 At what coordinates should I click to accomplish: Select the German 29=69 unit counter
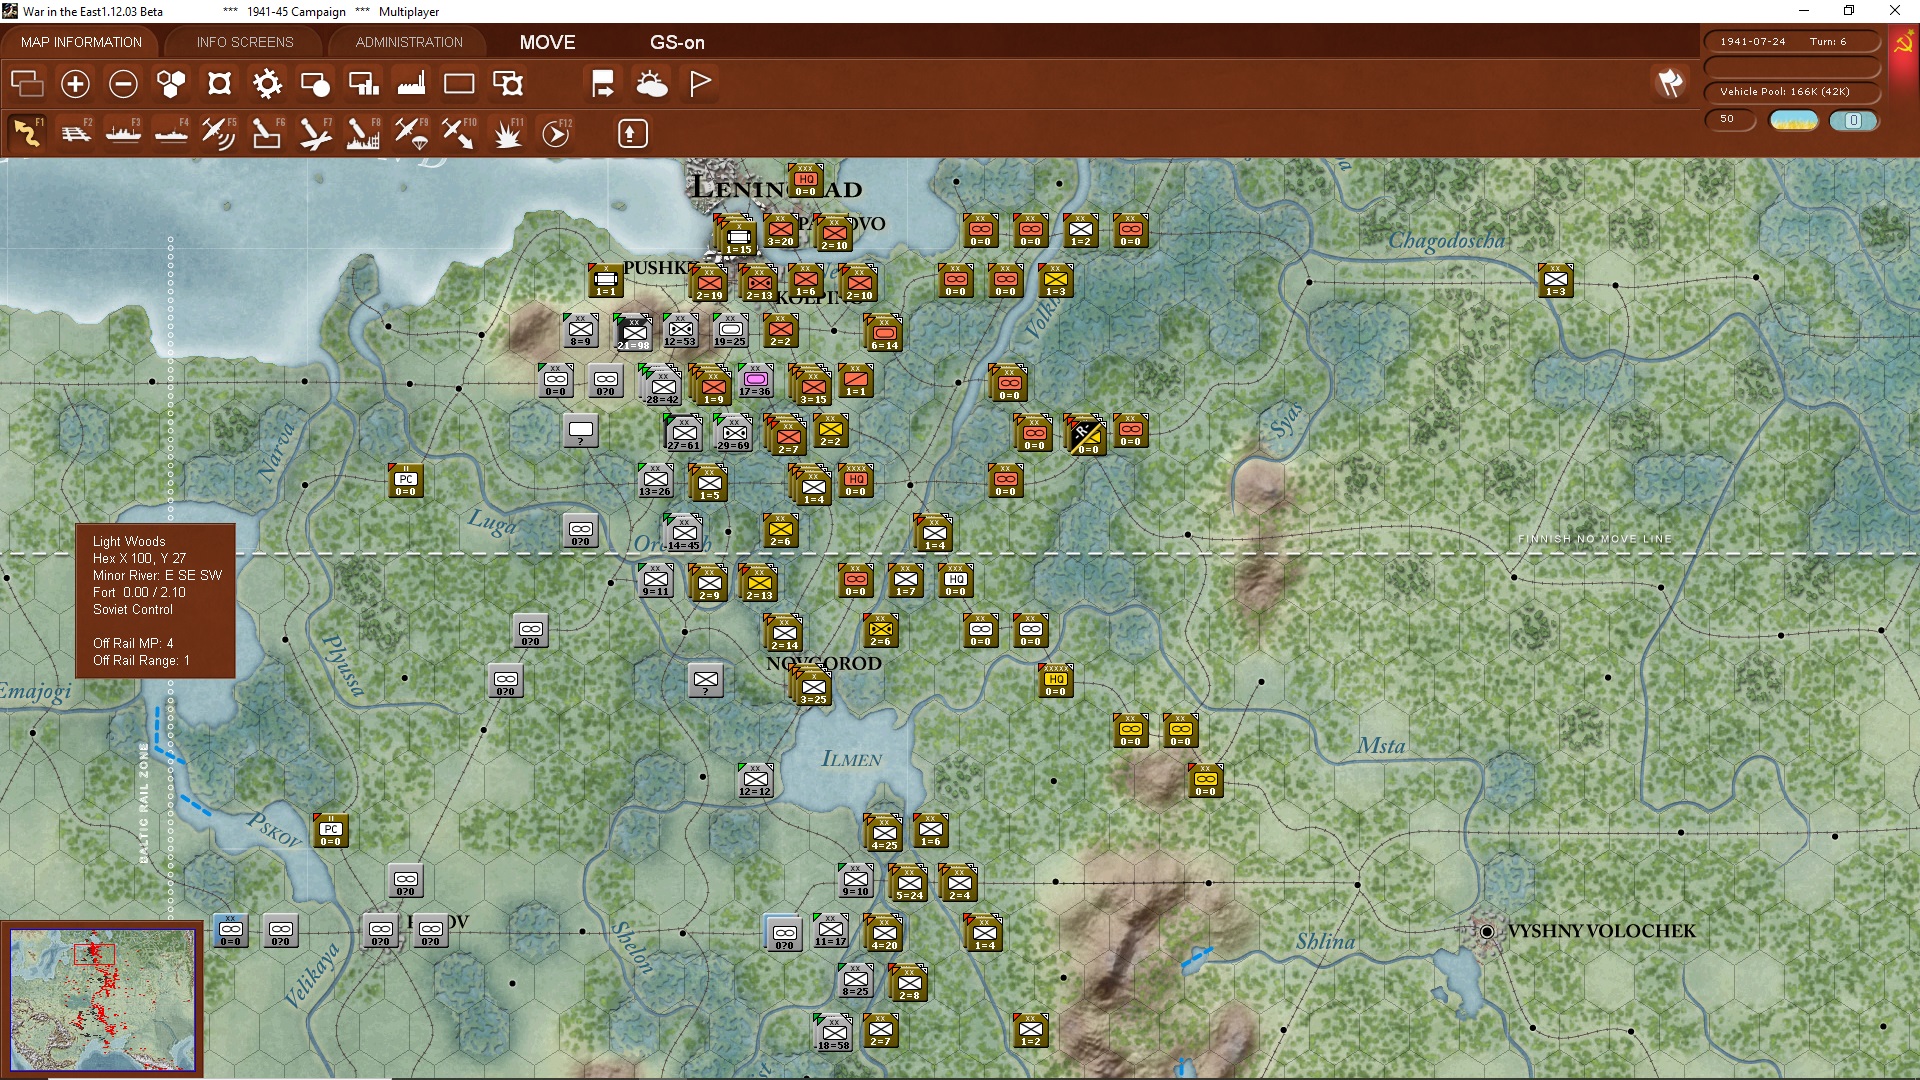pyautogui.click(x=733, y=433)
